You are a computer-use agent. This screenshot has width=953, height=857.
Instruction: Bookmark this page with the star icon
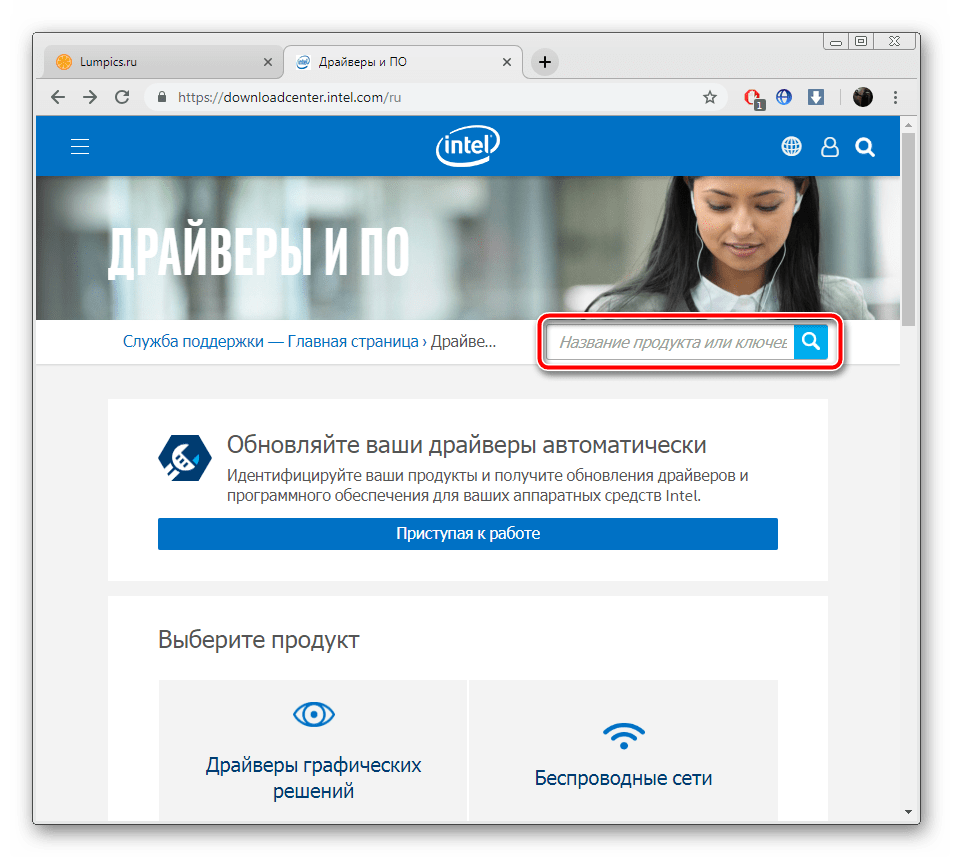710,97
